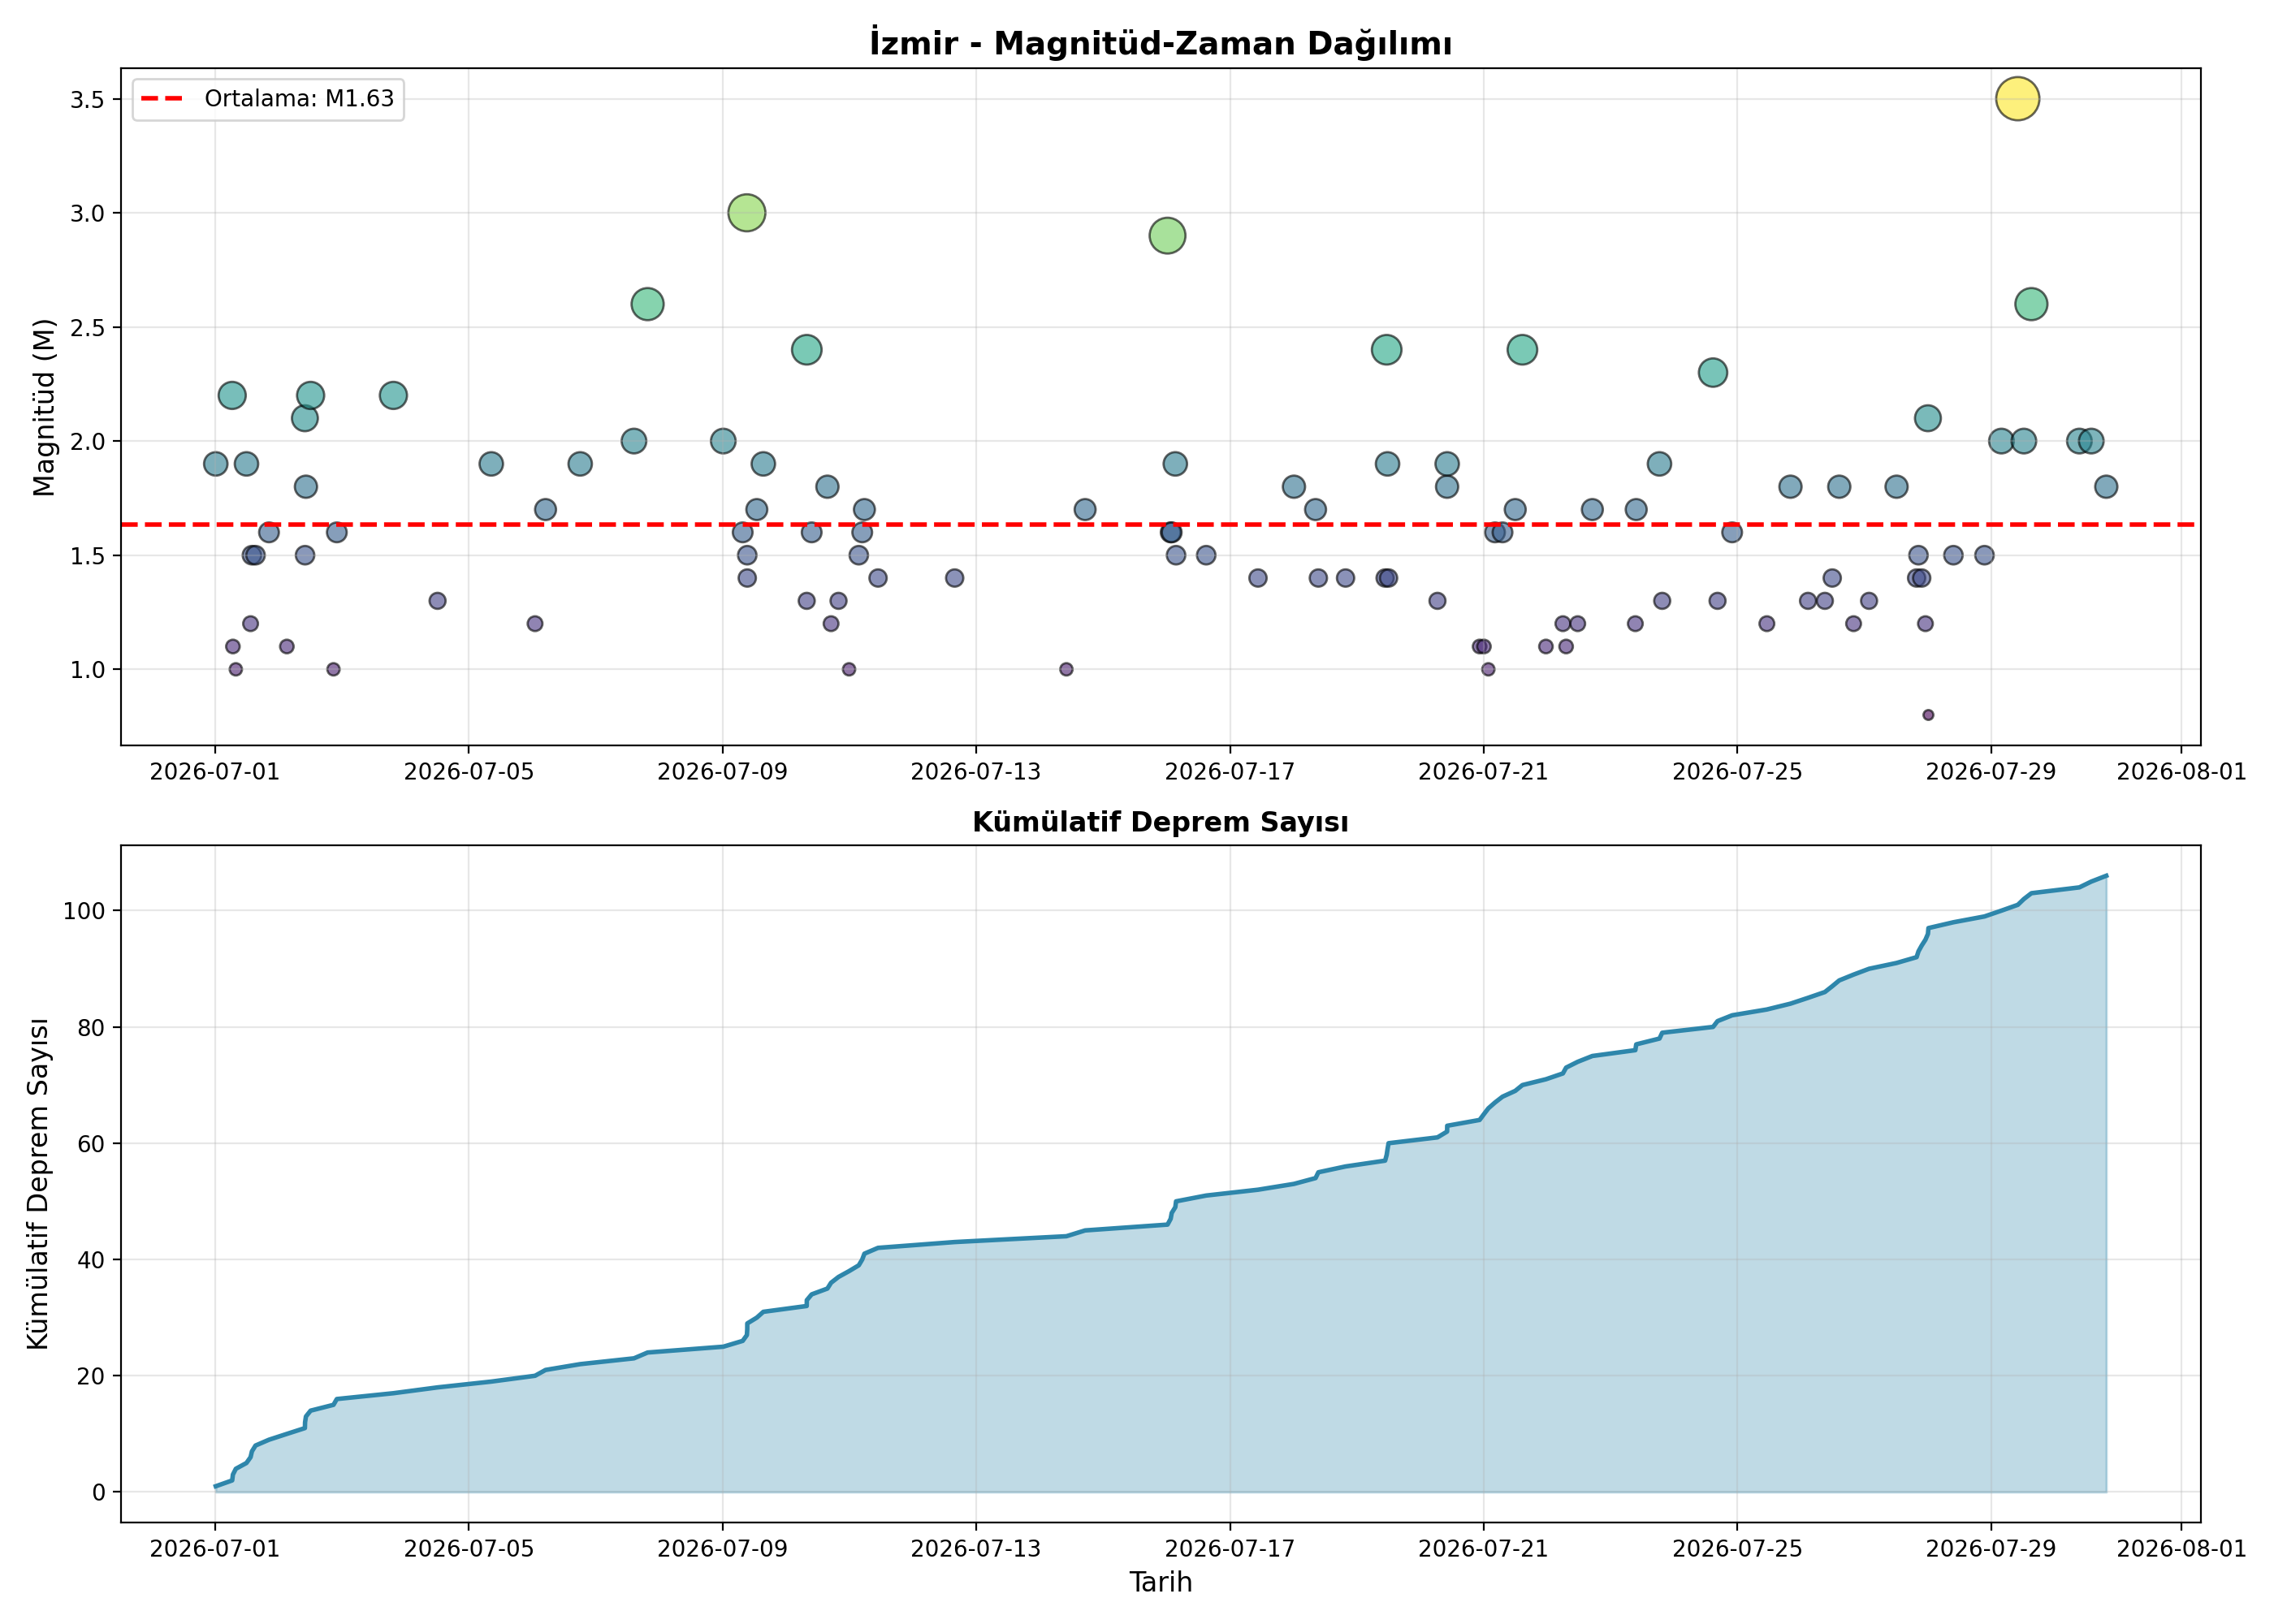The height and width of the screenshot is (1624, 2274).
Task: Click 2026-07-29 label under the cumulative chart
Action: (x=1991, y=1549)
